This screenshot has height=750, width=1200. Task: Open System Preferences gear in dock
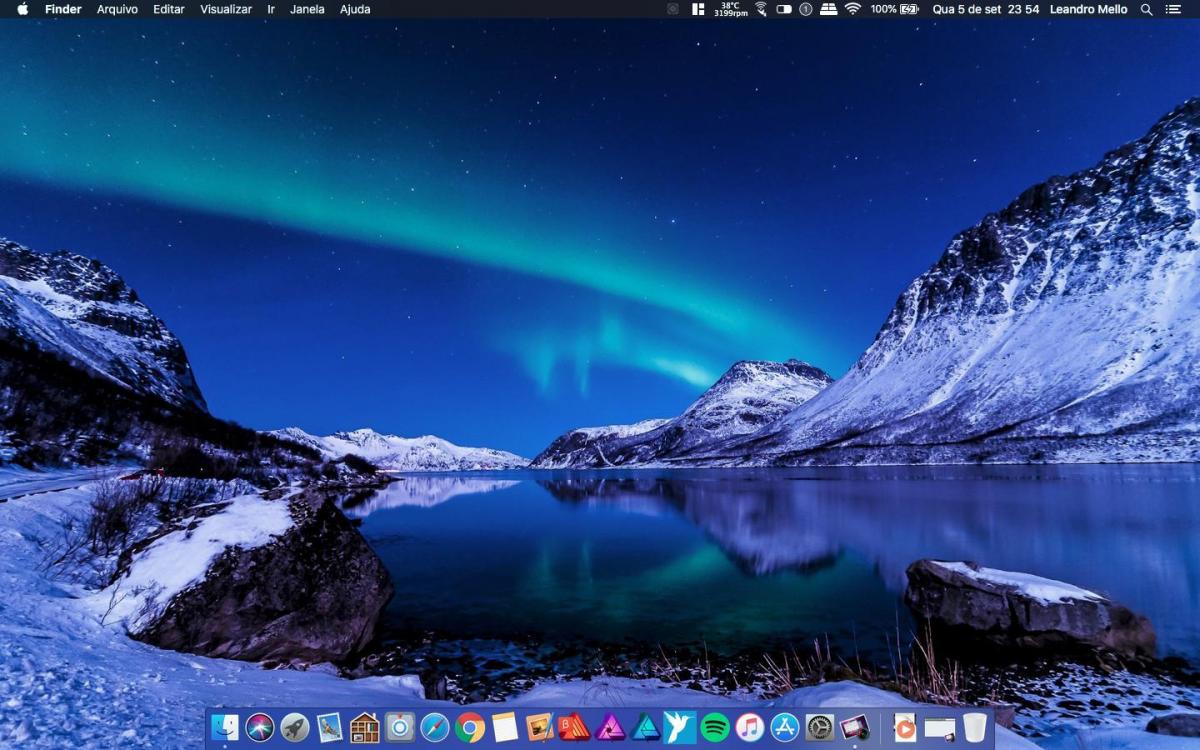820,727
